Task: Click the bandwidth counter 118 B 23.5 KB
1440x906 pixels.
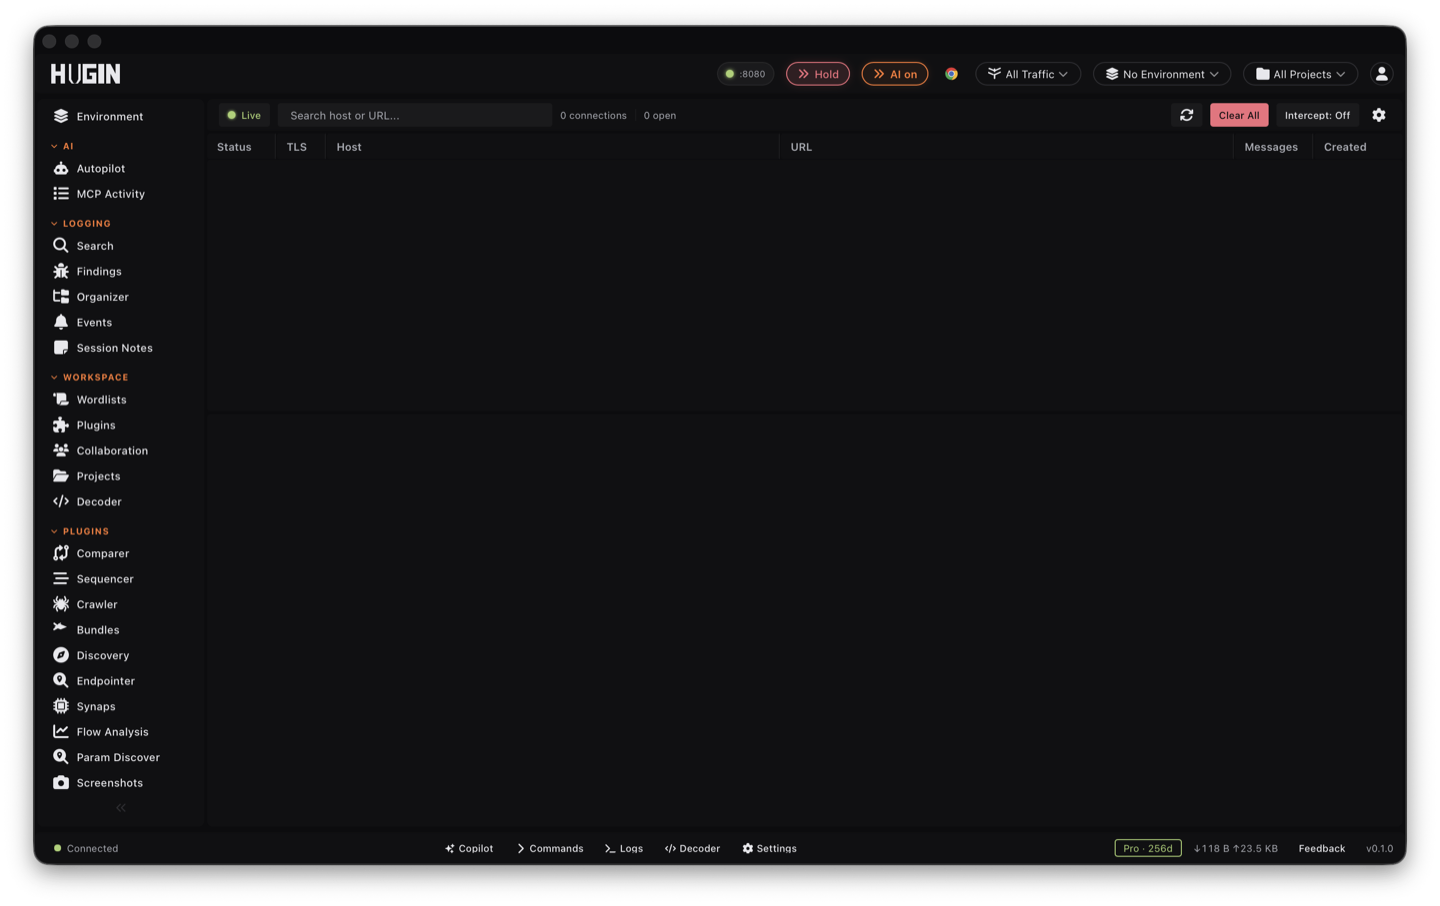Action: pos(1236,848)
